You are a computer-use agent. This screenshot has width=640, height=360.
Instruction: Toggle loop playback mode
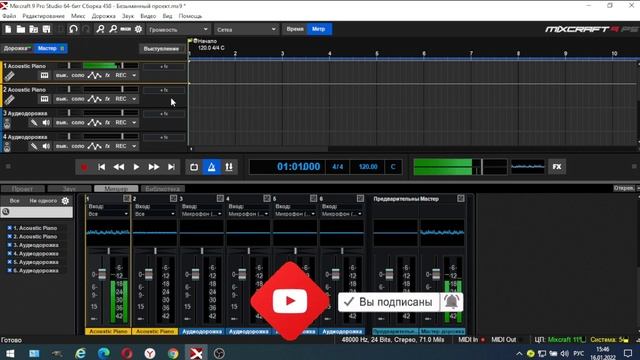194,167
